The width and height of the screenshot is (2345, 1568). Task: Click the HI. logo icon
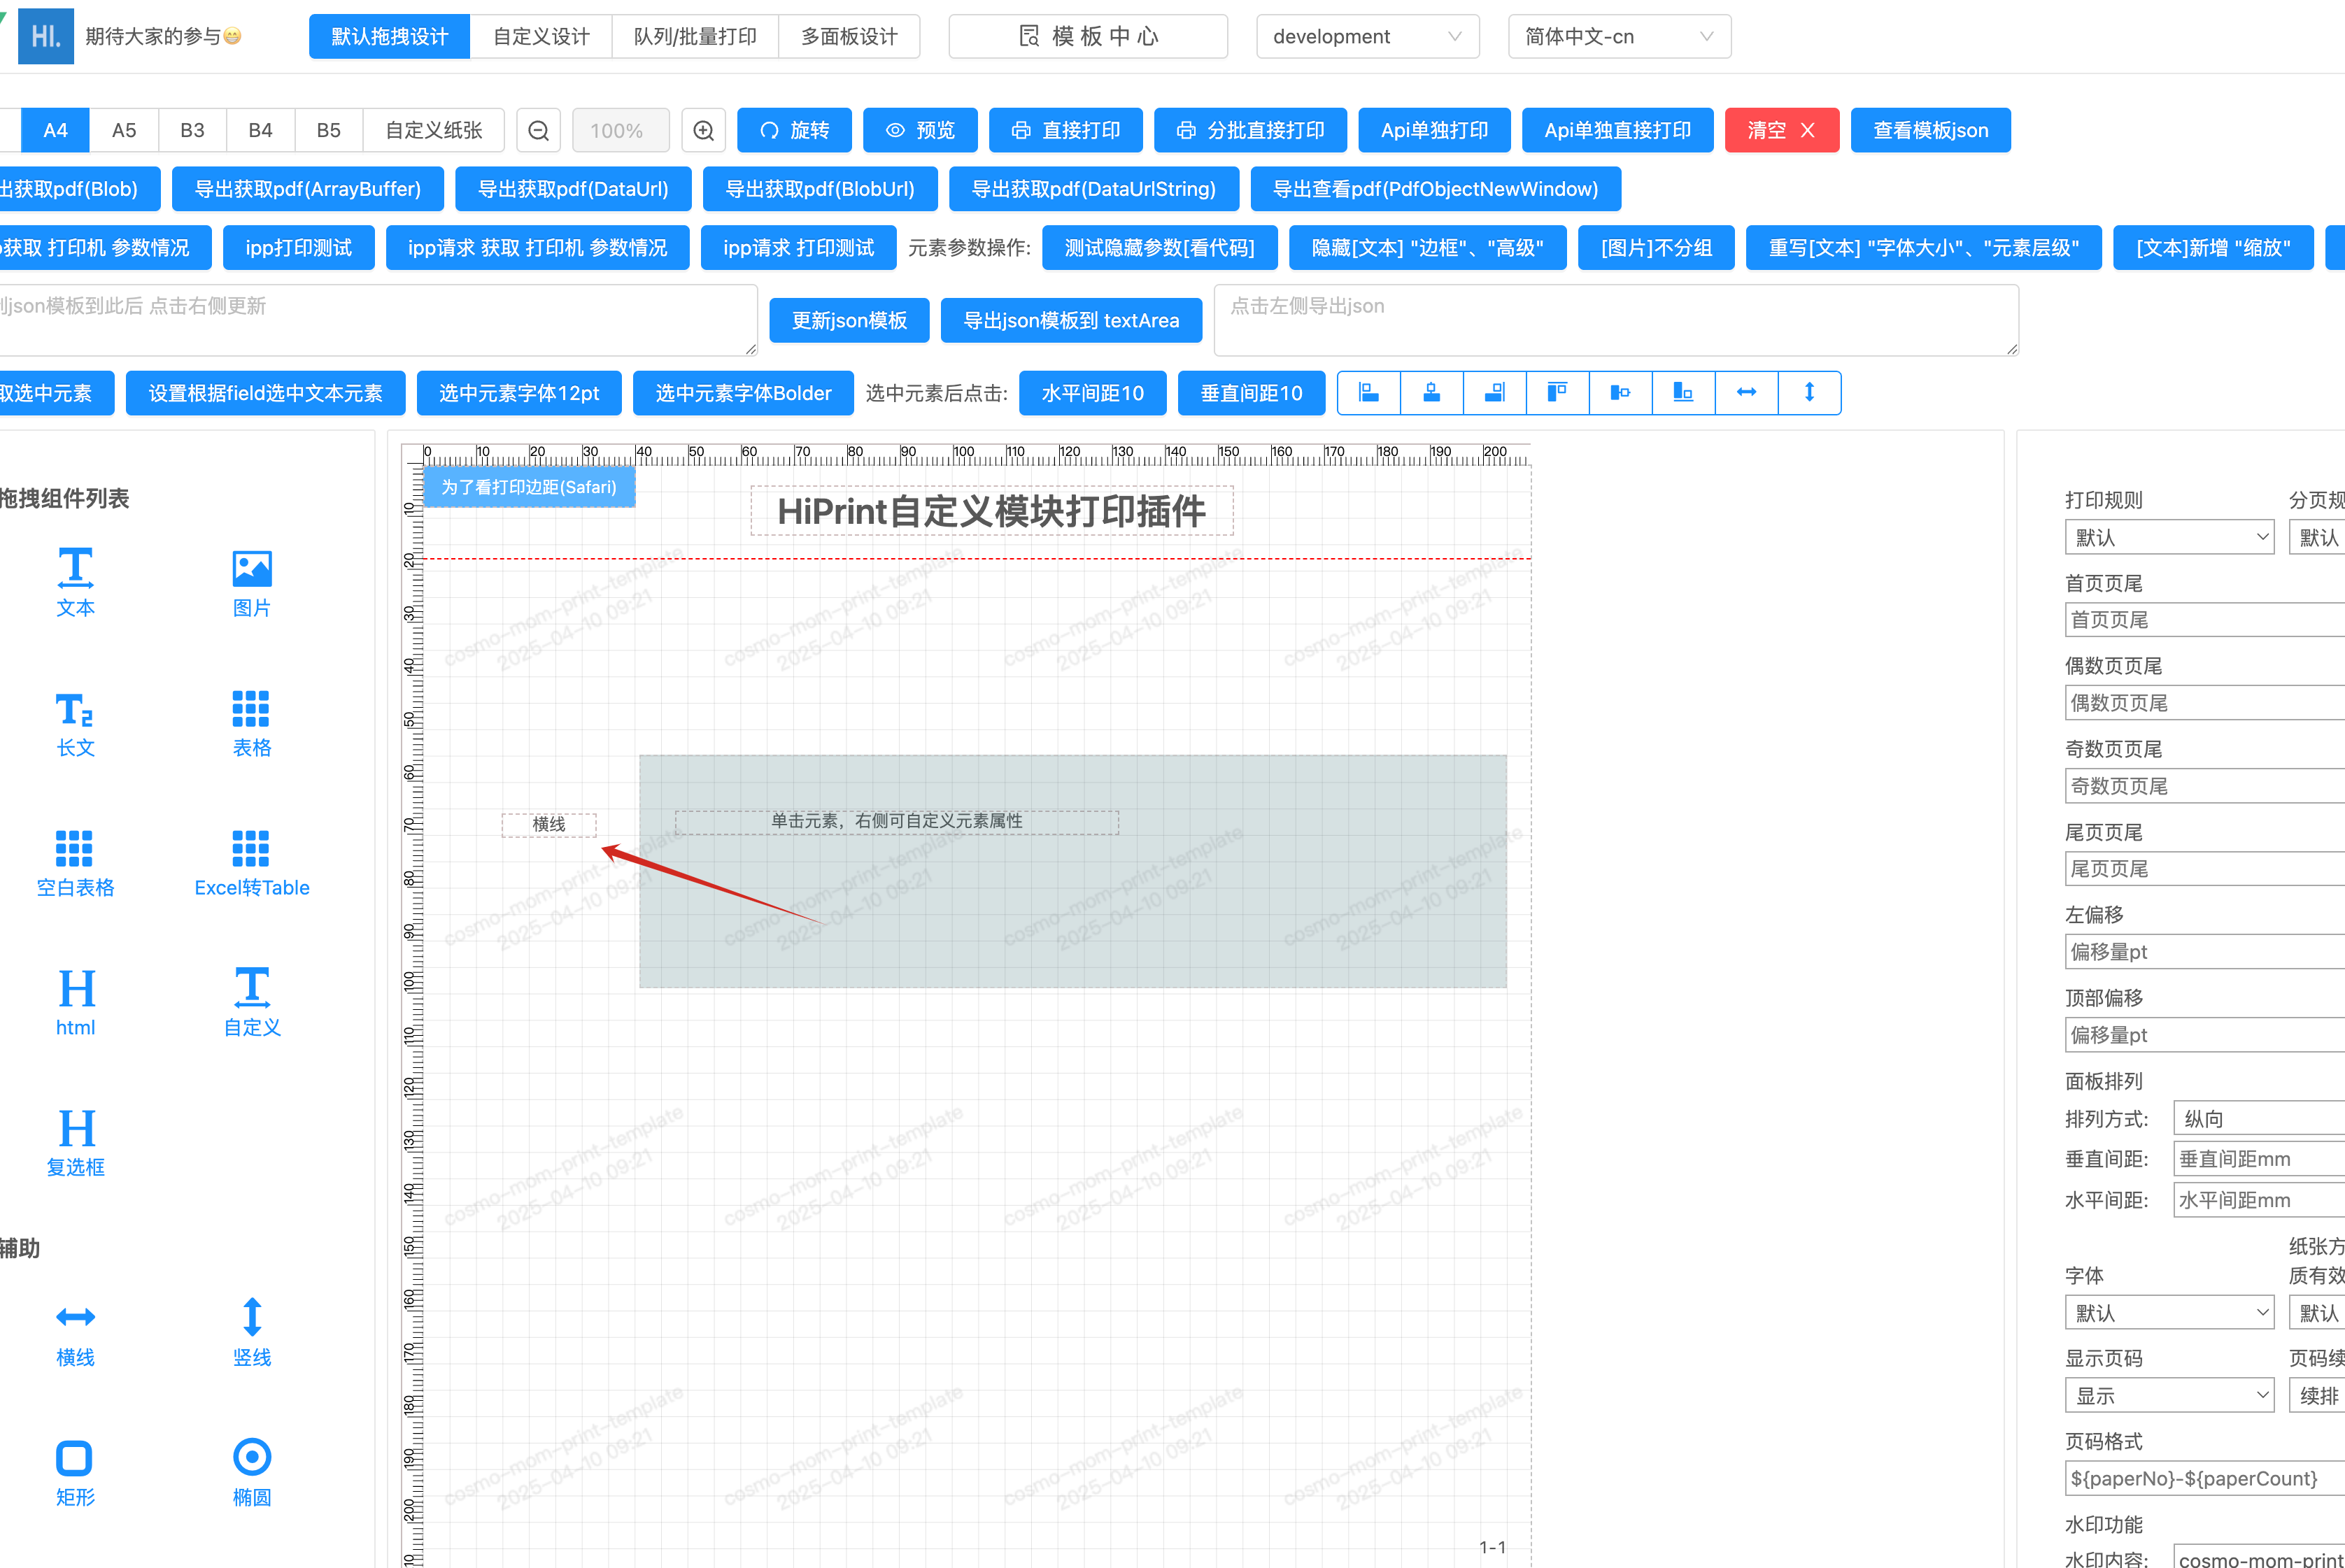pyautogui.click(x=46, y=36)
